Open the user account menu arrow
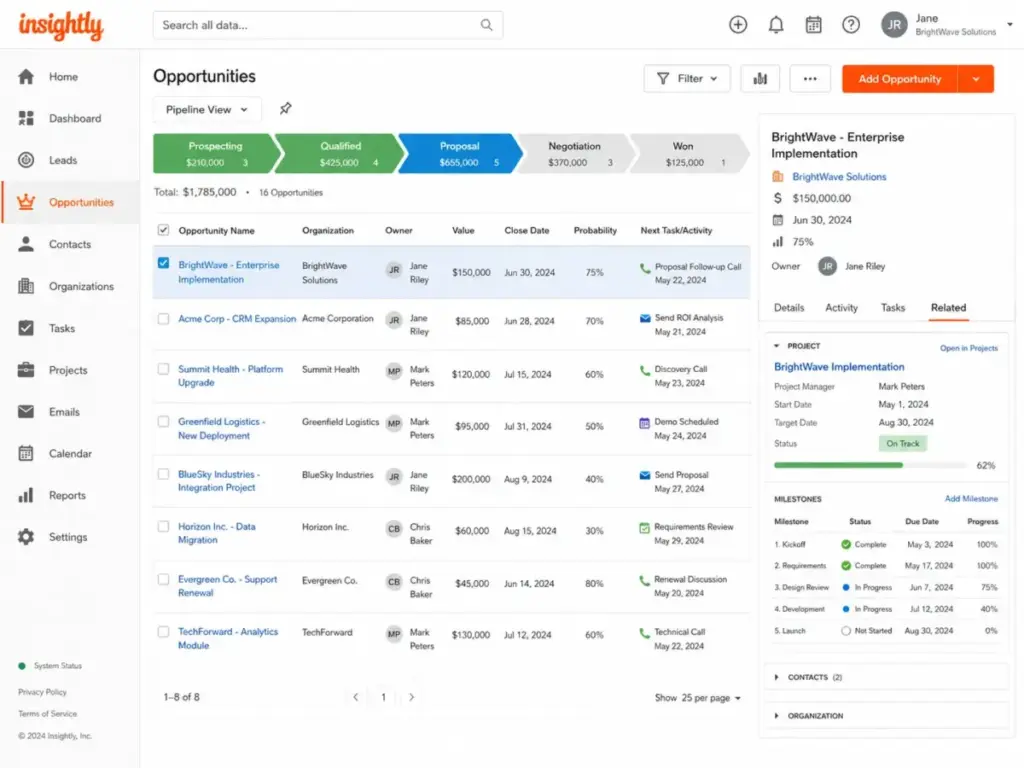This screenshot has height=768, width=1024. pos(1010,25)
